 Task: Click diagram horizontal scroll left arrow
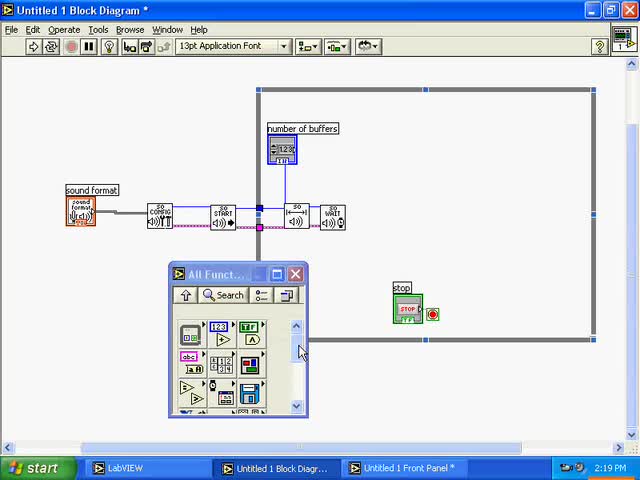point(8,448)
